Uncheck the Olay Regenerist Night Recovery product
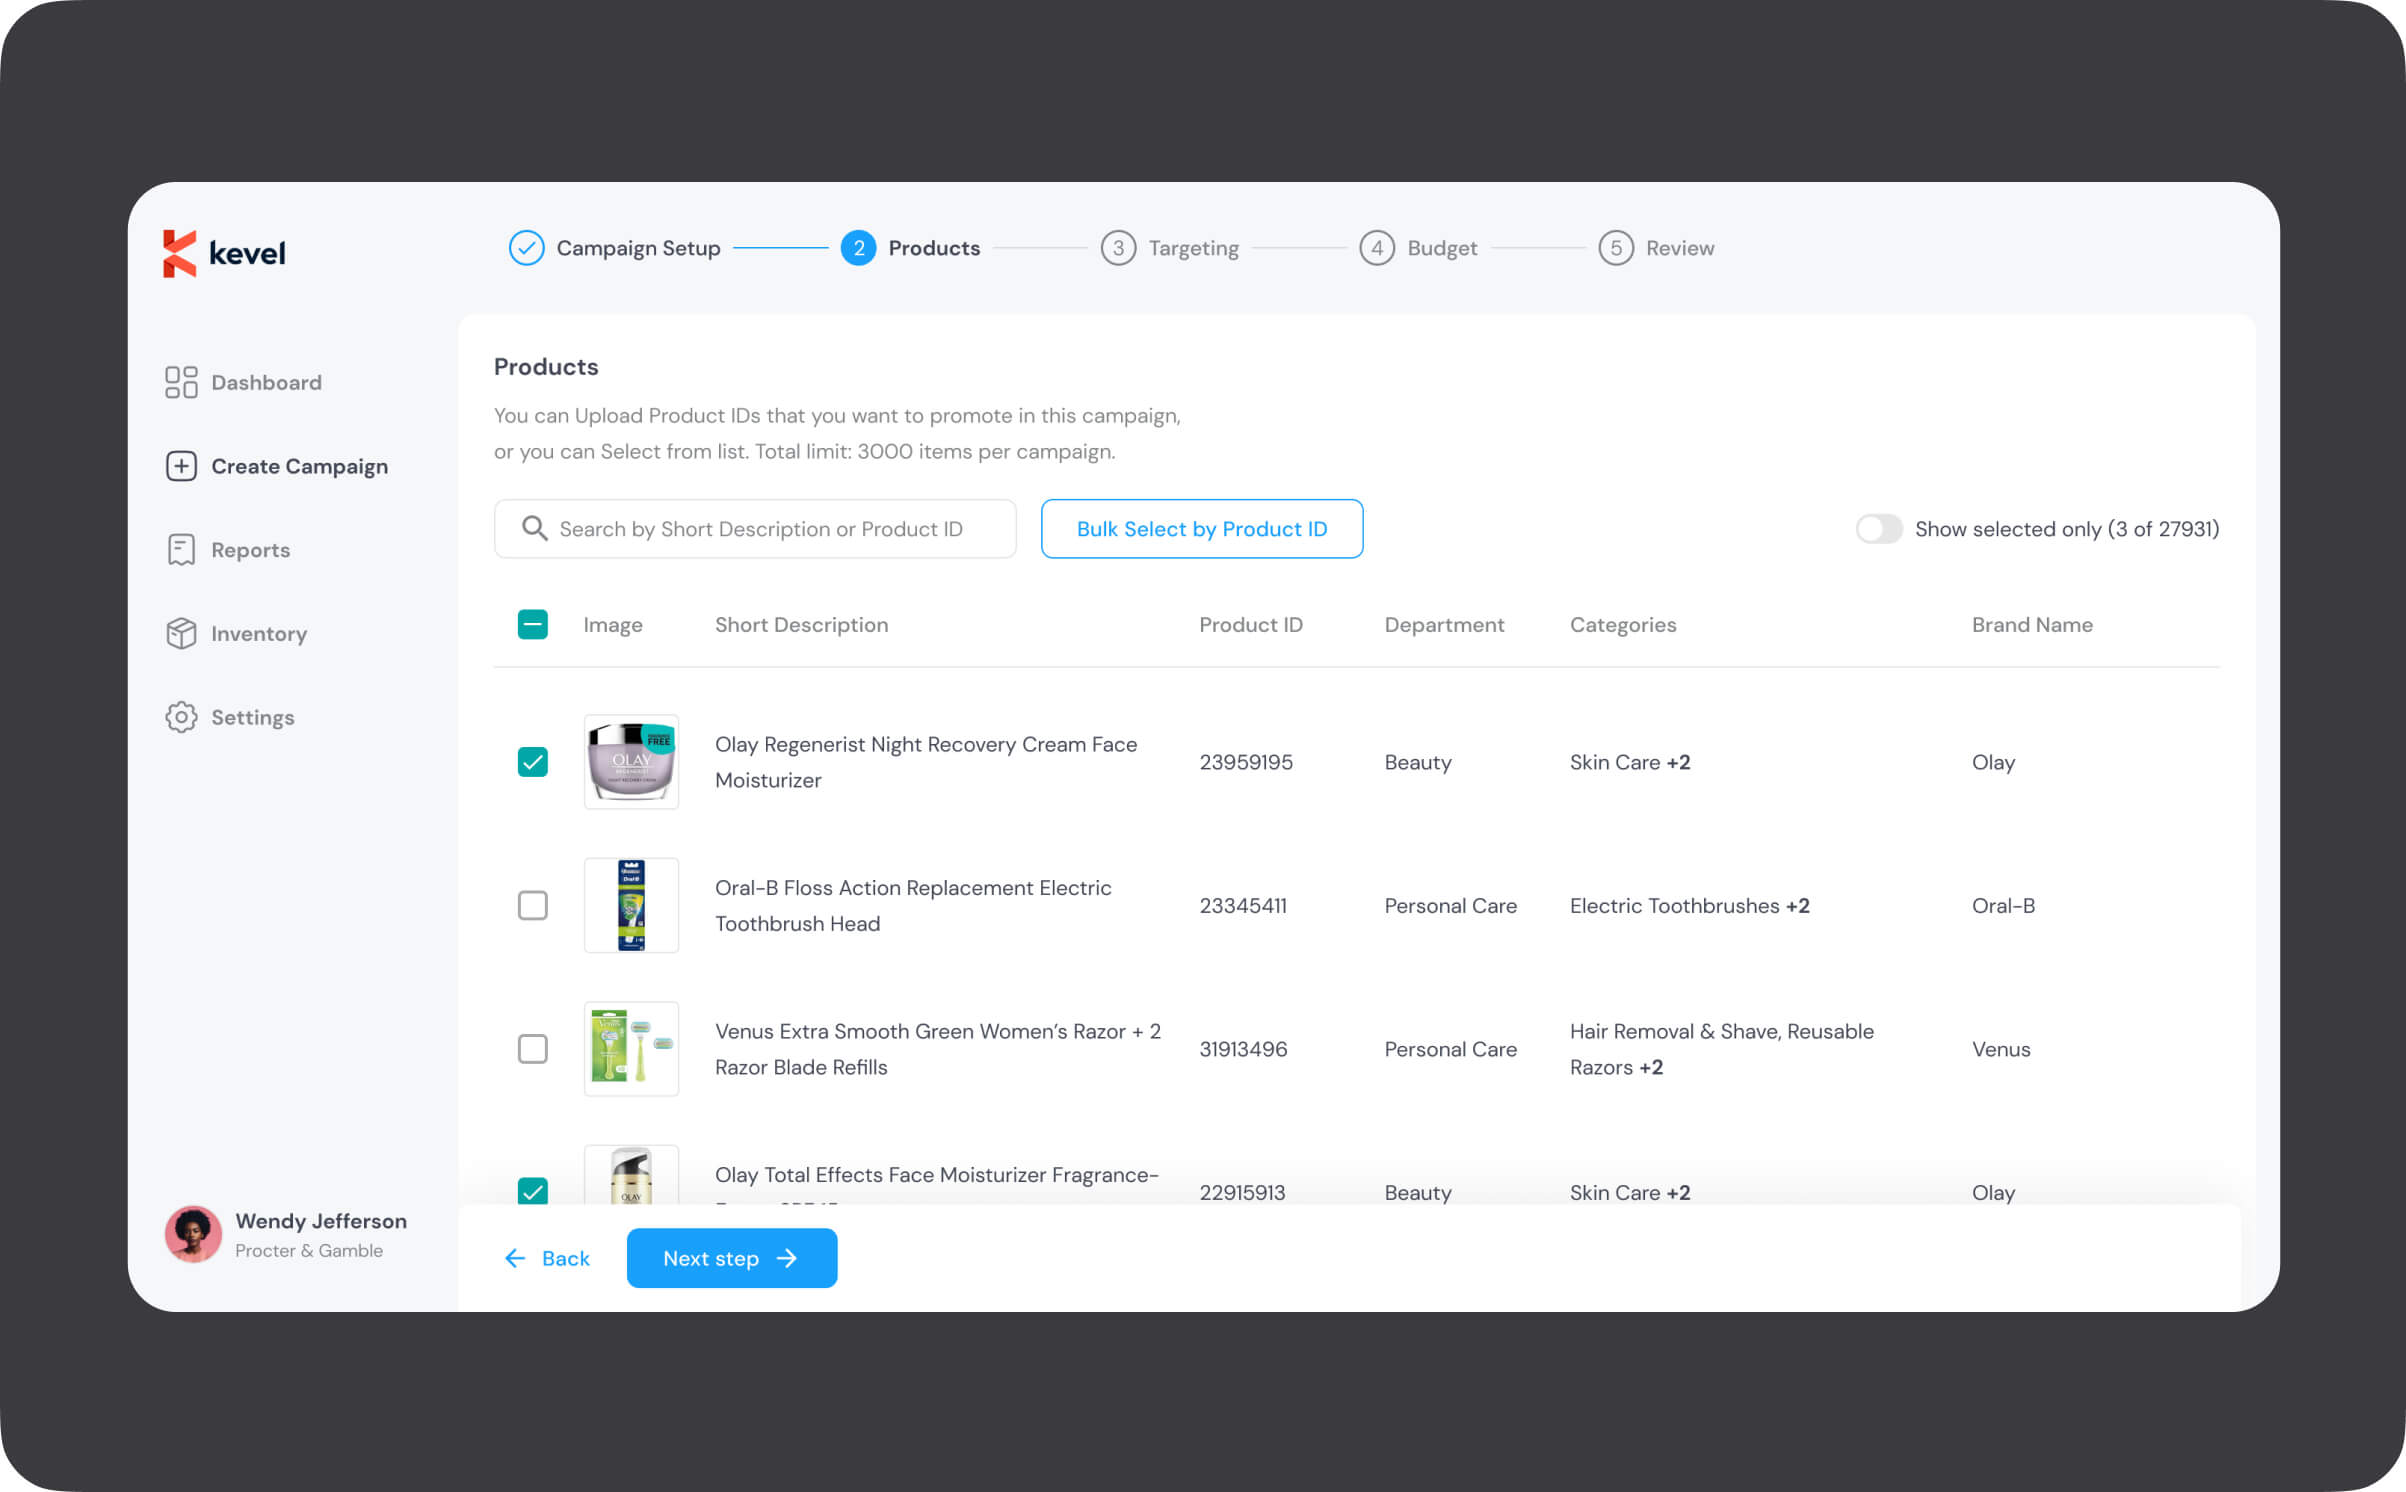The height and width of the screenshot is (1492, 2406). pyautogui.click(x=533, y=762)
